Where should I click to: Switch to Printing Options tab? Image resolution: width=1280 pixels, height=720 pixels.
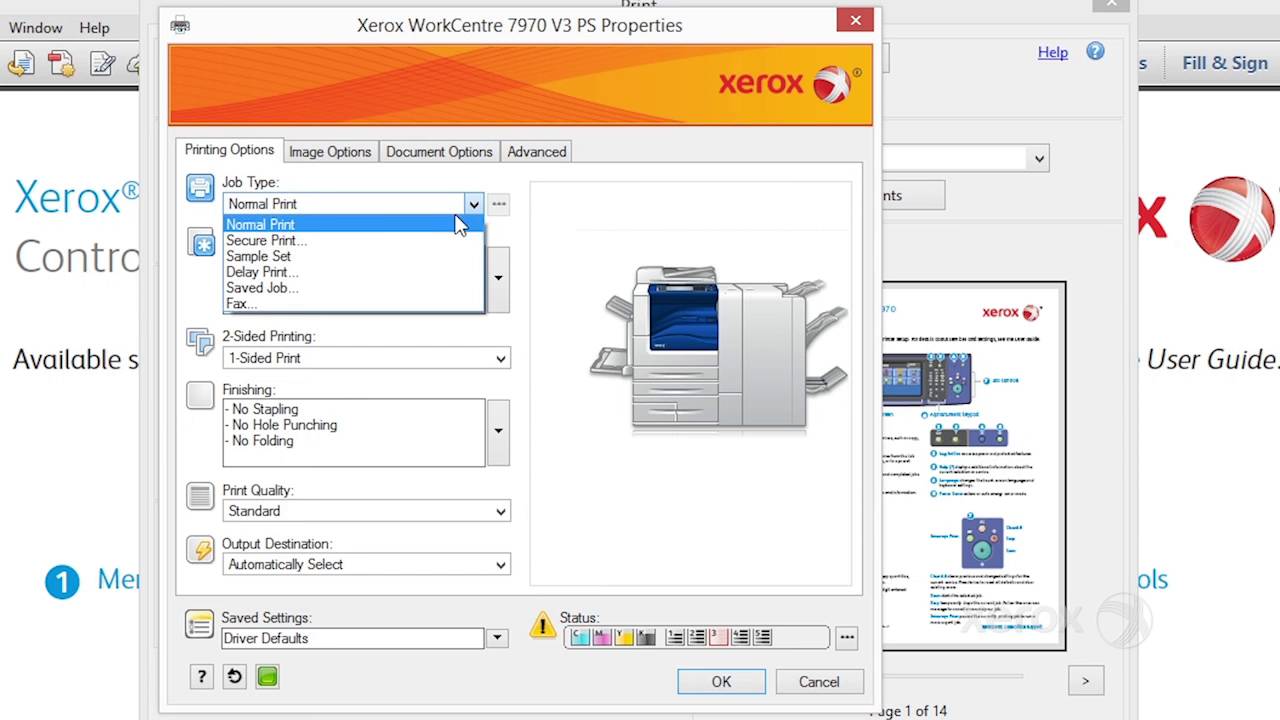229,150
